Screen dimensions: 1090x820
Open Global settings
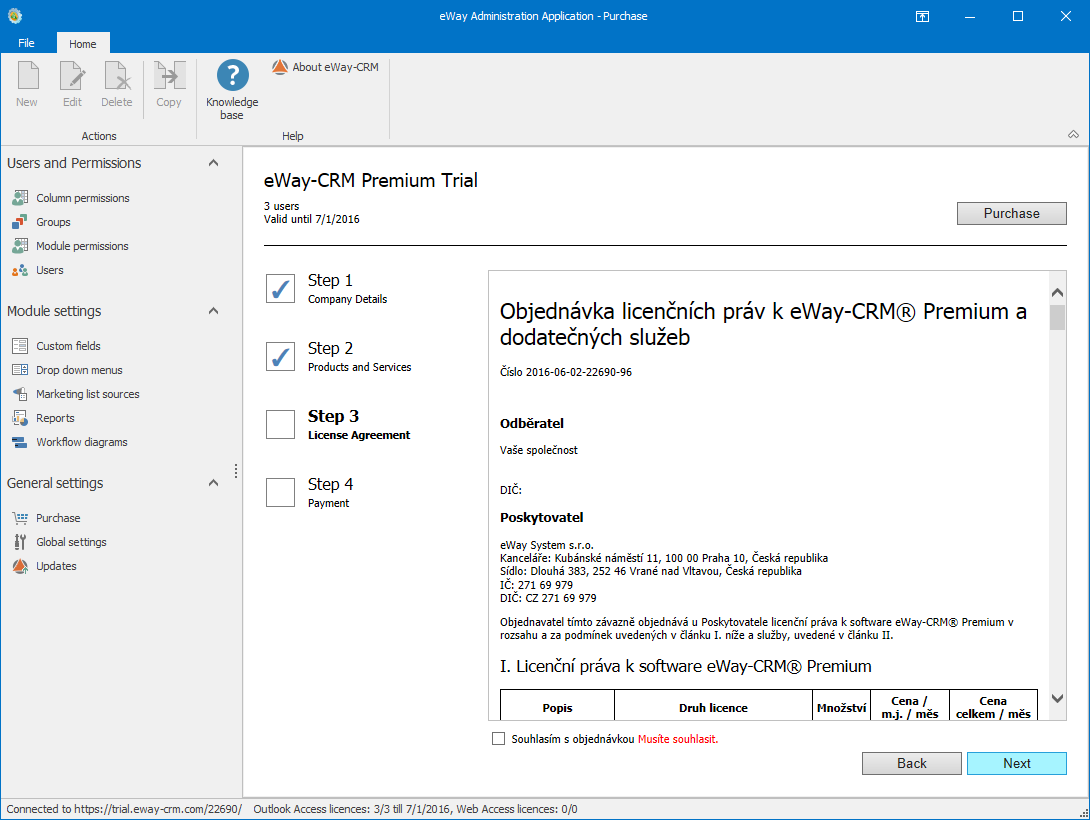59,542
